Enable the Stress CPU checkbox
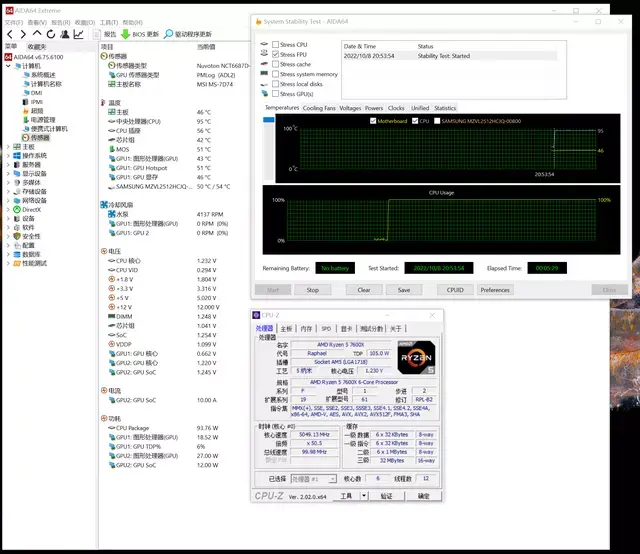The height and width of the screenshot is (554, 640). pyautogui.click(x=276, y=44)
